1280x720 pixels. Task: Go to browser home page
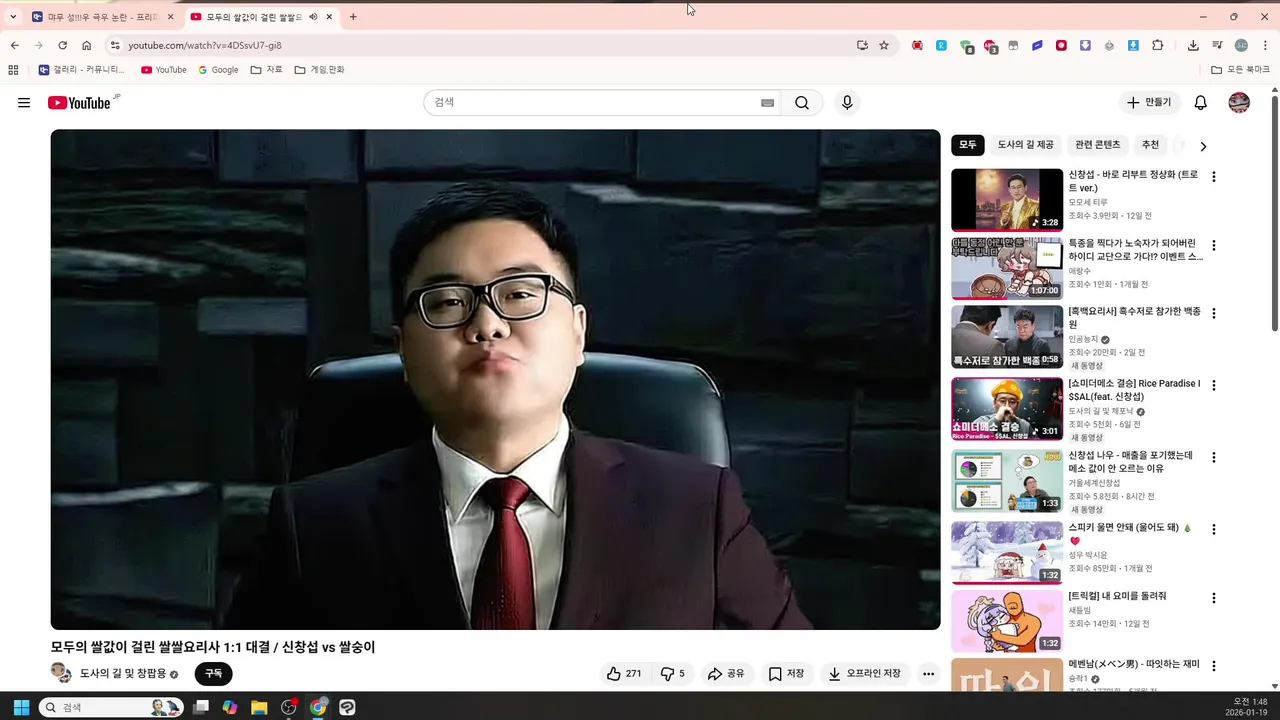tap(87, 45)
